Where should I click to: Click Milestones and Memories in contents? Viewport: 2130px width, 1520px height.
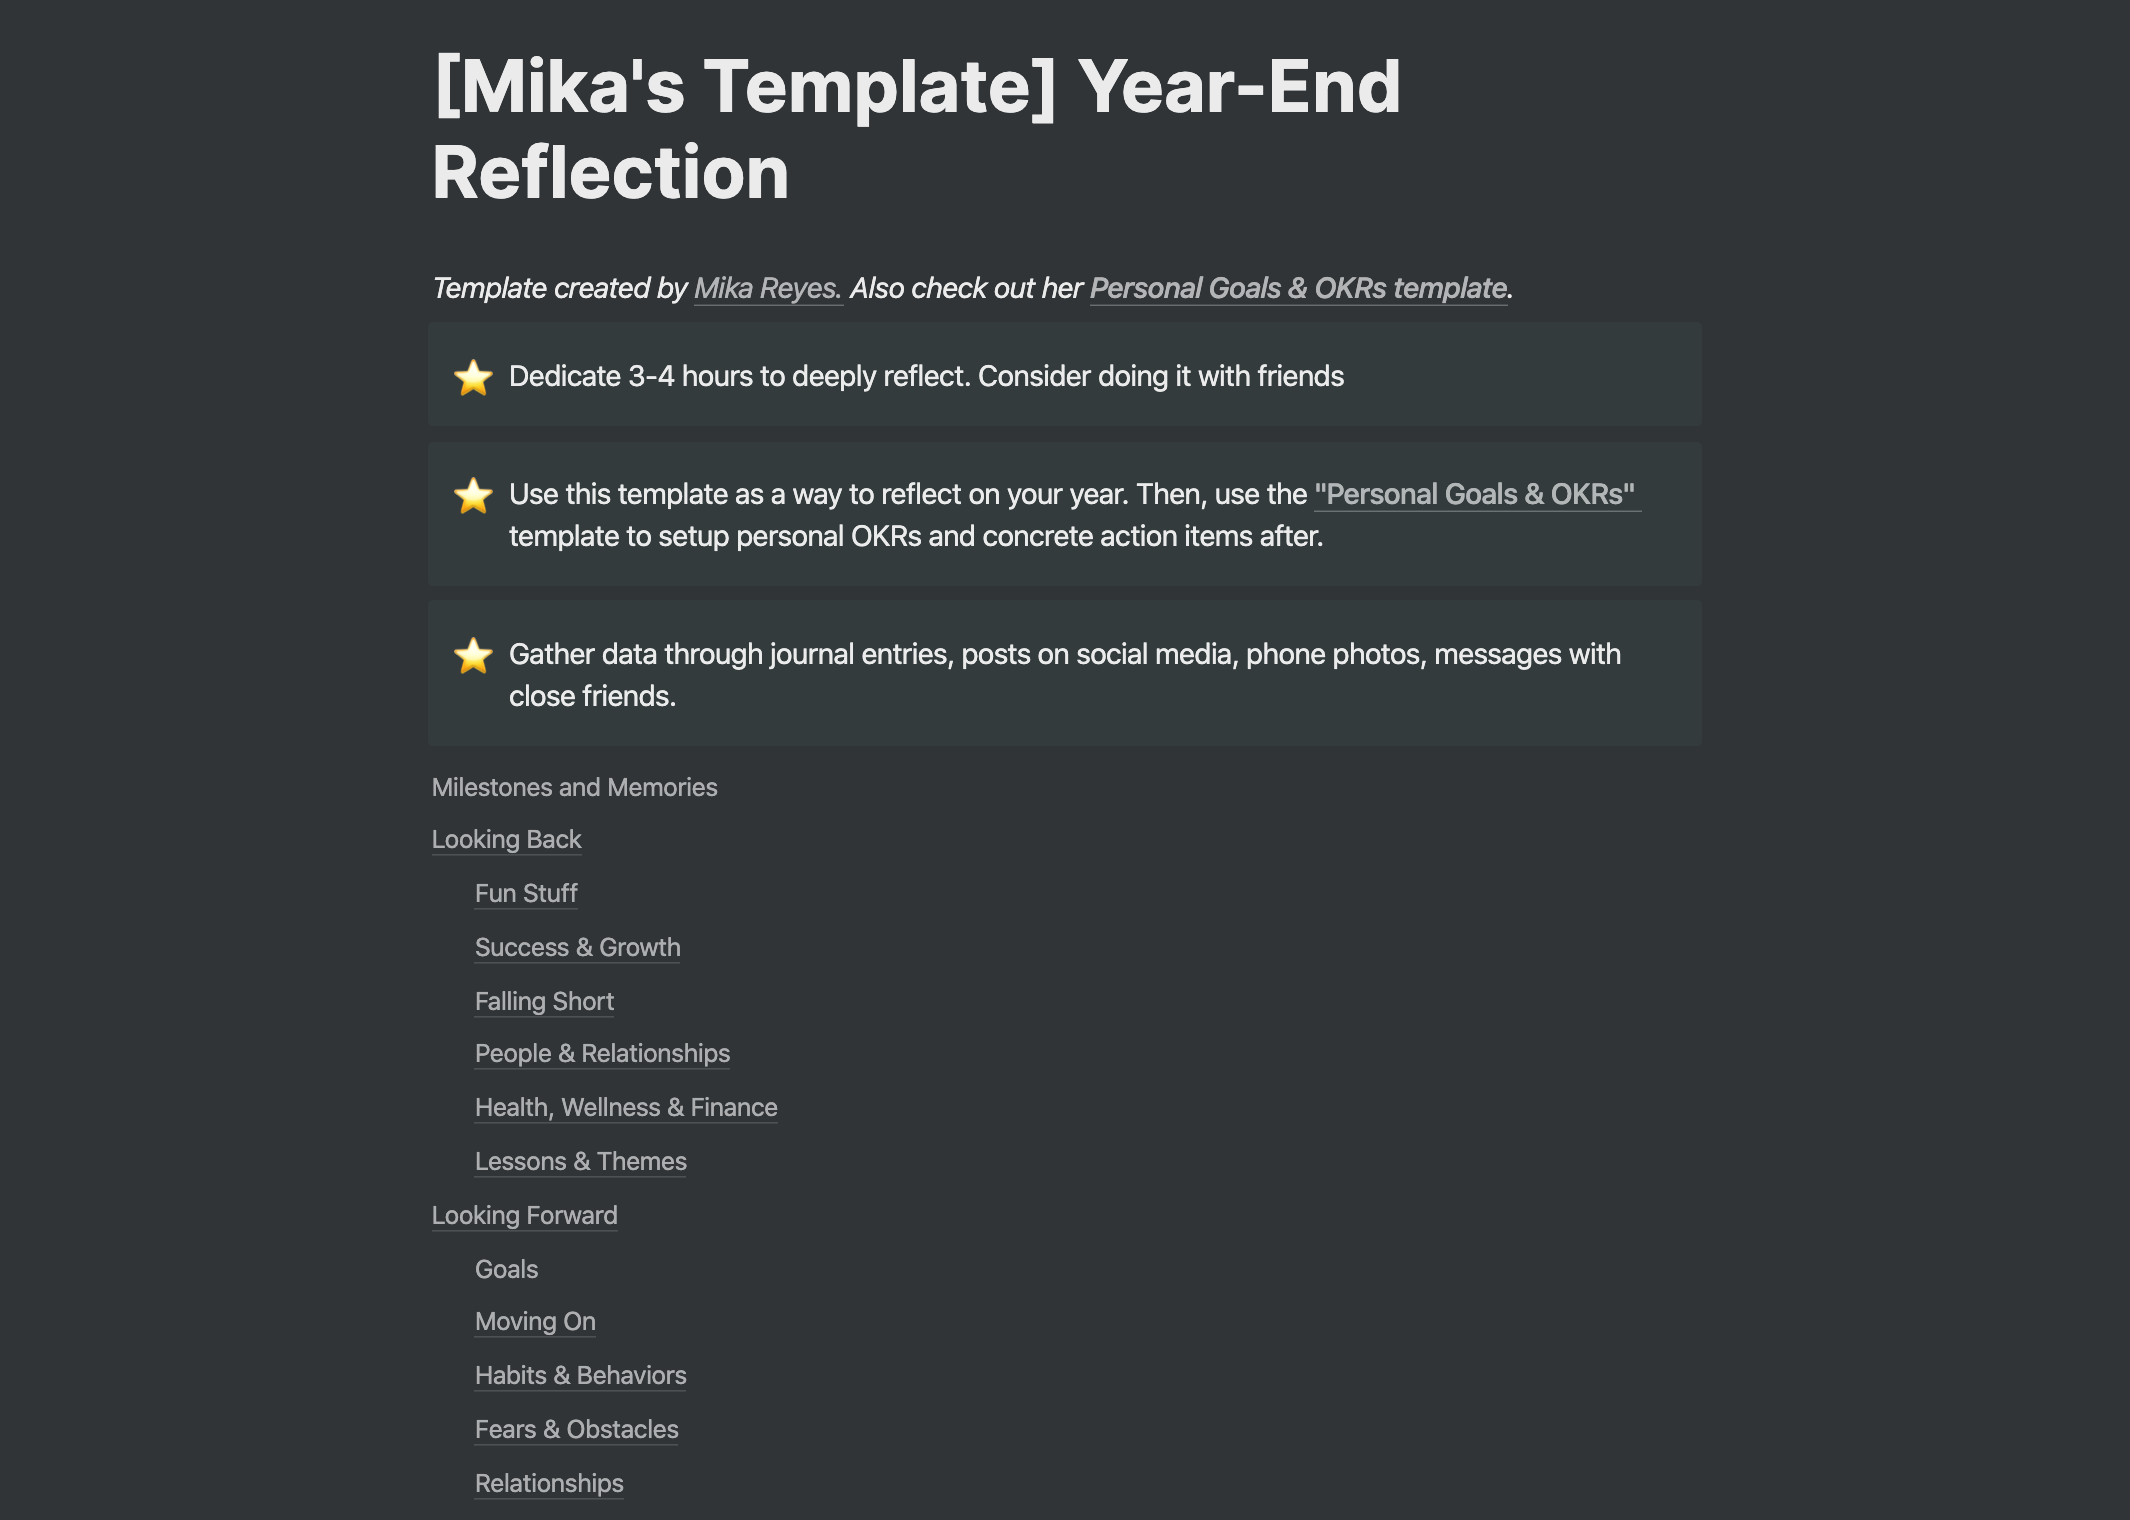pos(574,787)
